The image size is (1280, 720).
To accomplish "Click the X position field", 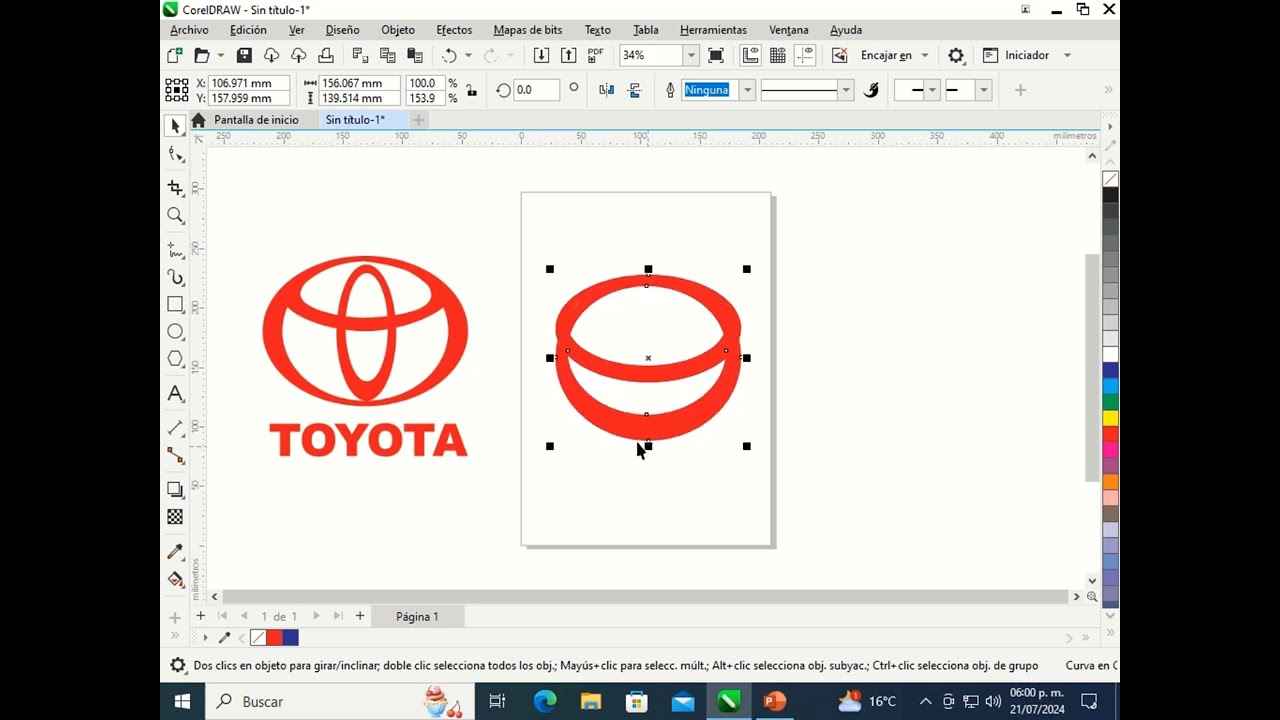I will click(x=249, y=83).
